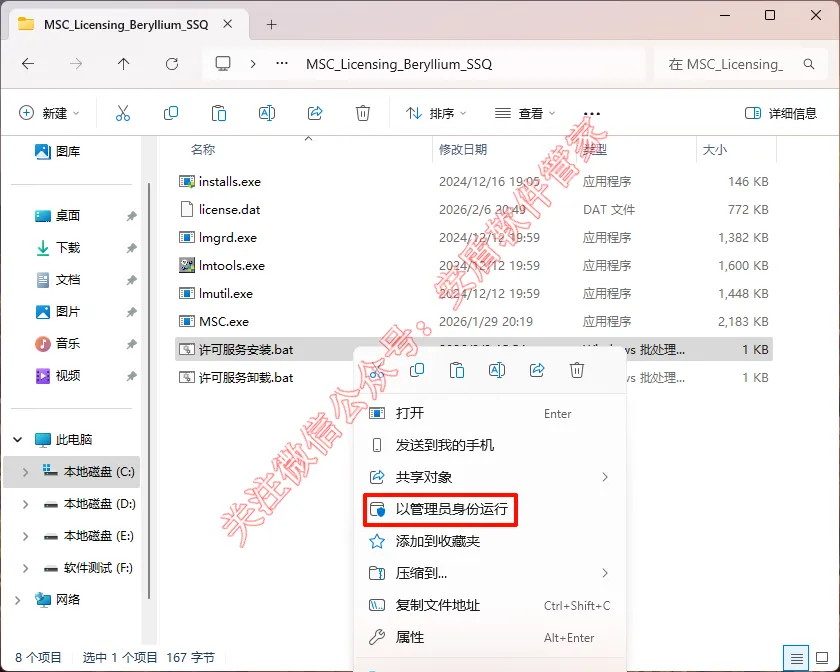Go back with the left arrow button
Image resolution: width=840 pixels, height=672 pixels.
[28, 64]
